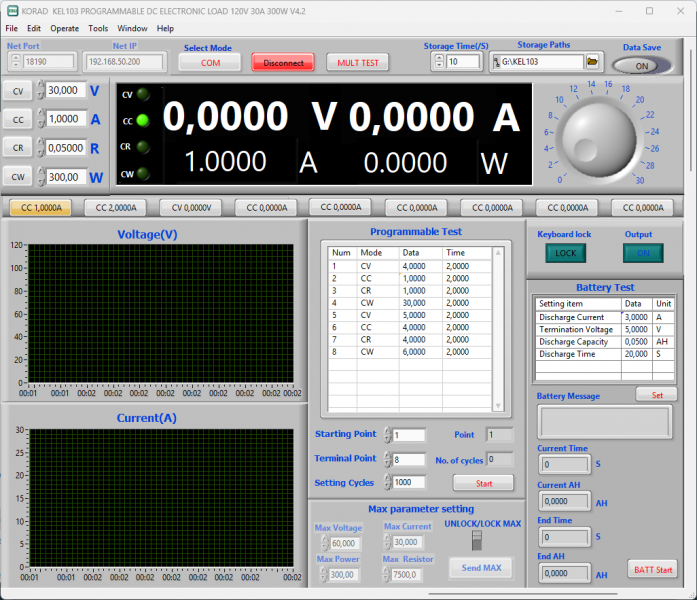Adjust the Terminal Point stepper
Screen dimensions: 697x600
click(388, 459)
